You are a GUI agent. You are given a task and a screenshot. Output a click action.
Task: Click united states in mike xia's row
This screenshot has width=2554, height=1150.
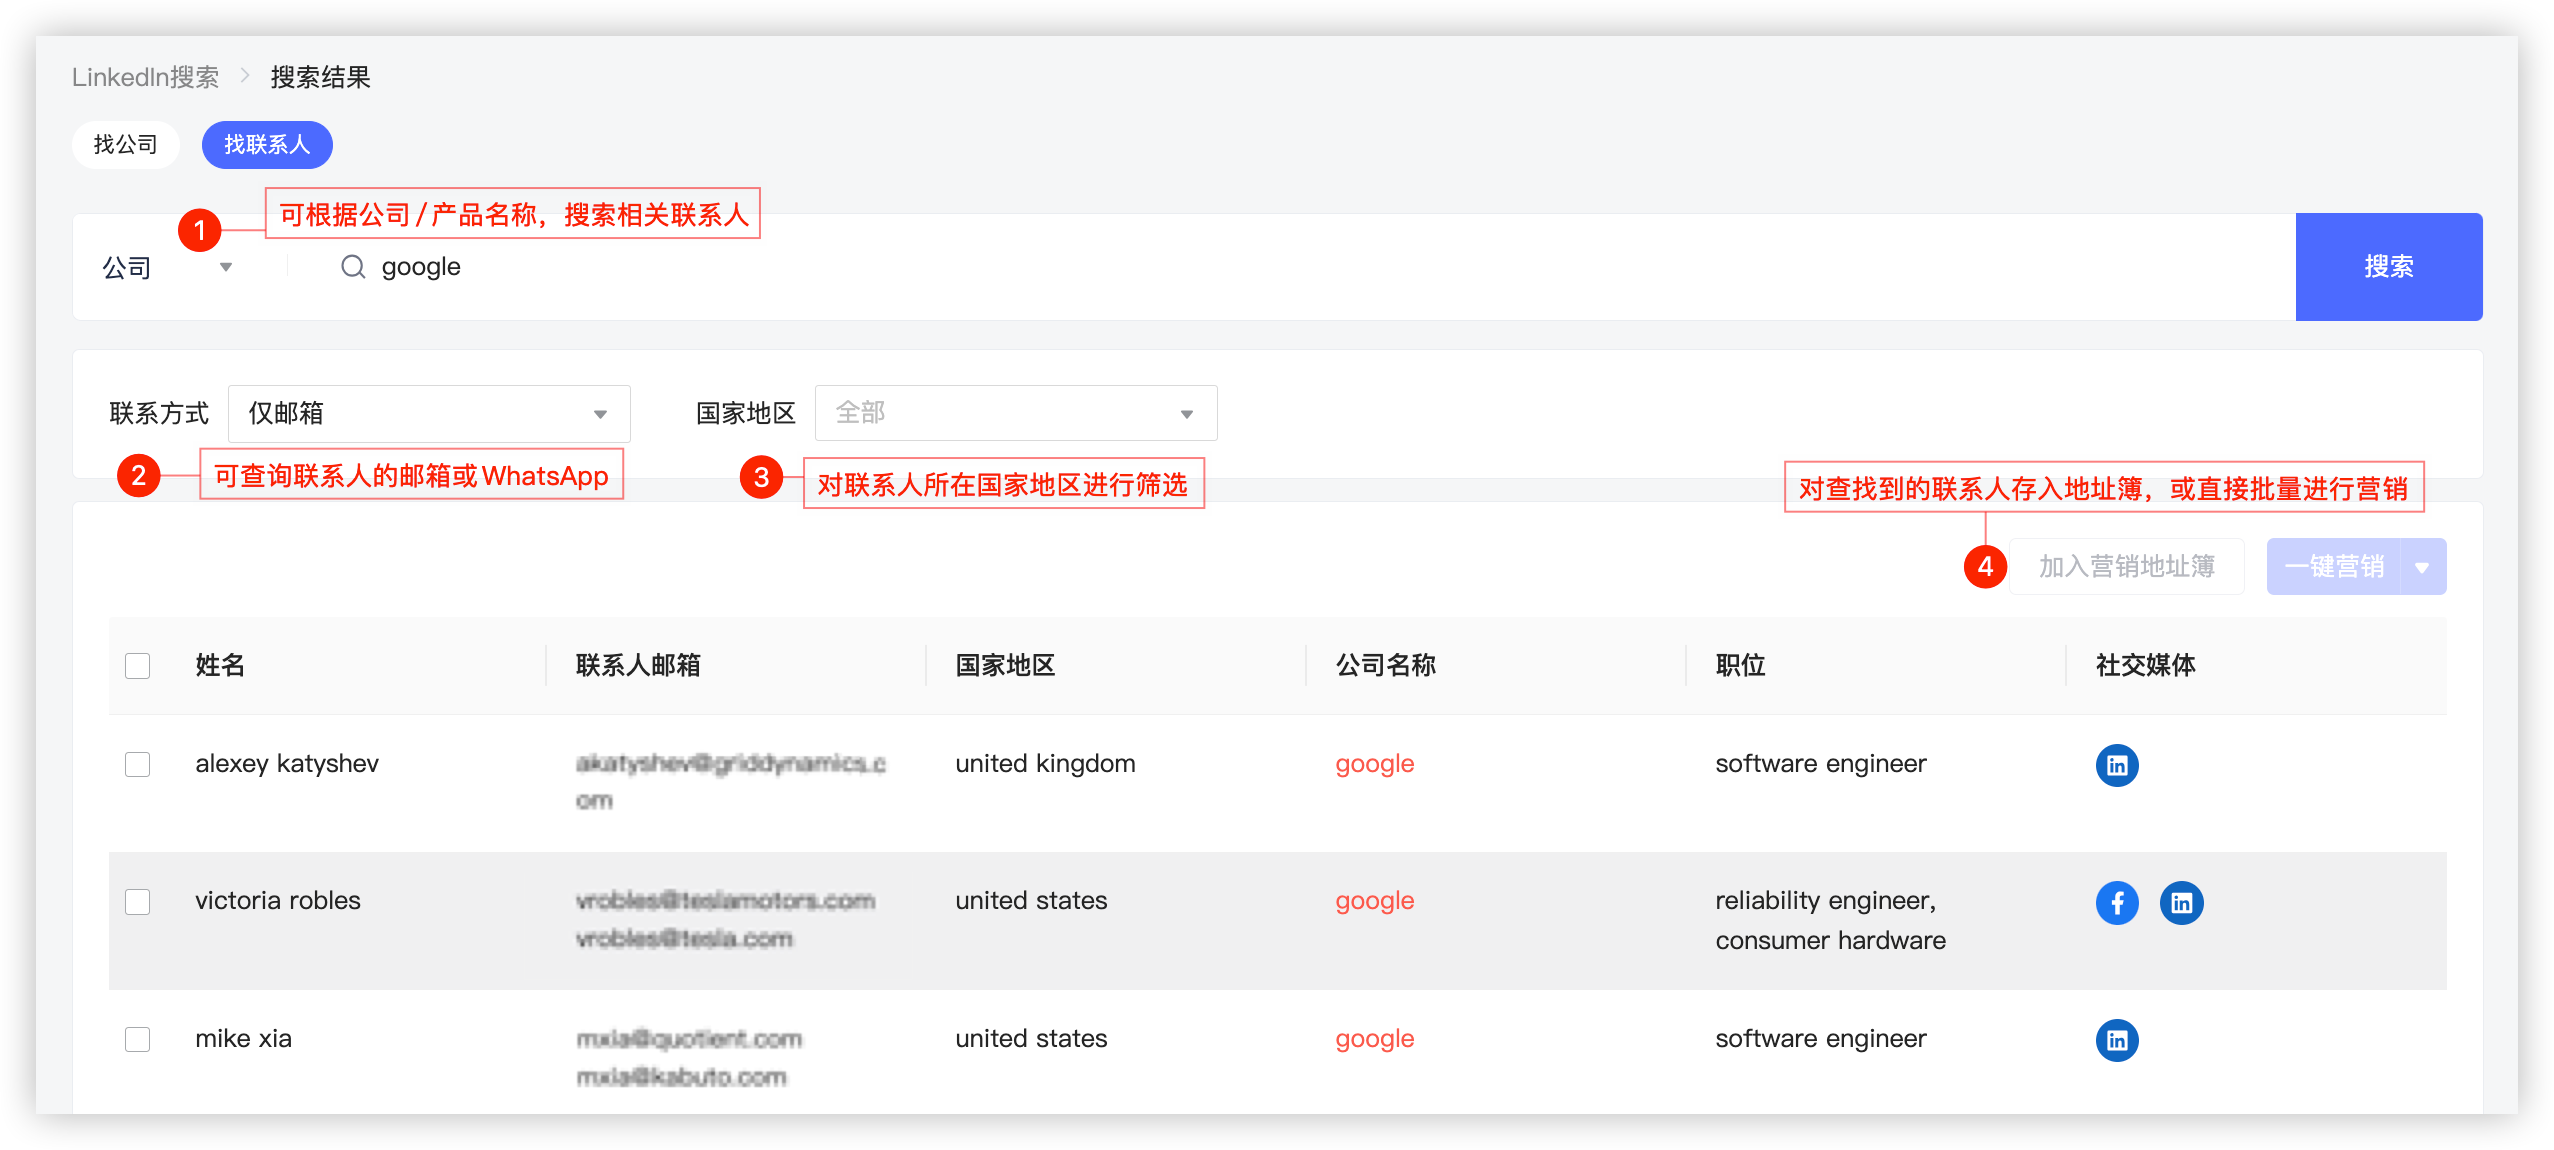pos(1031,1039)
